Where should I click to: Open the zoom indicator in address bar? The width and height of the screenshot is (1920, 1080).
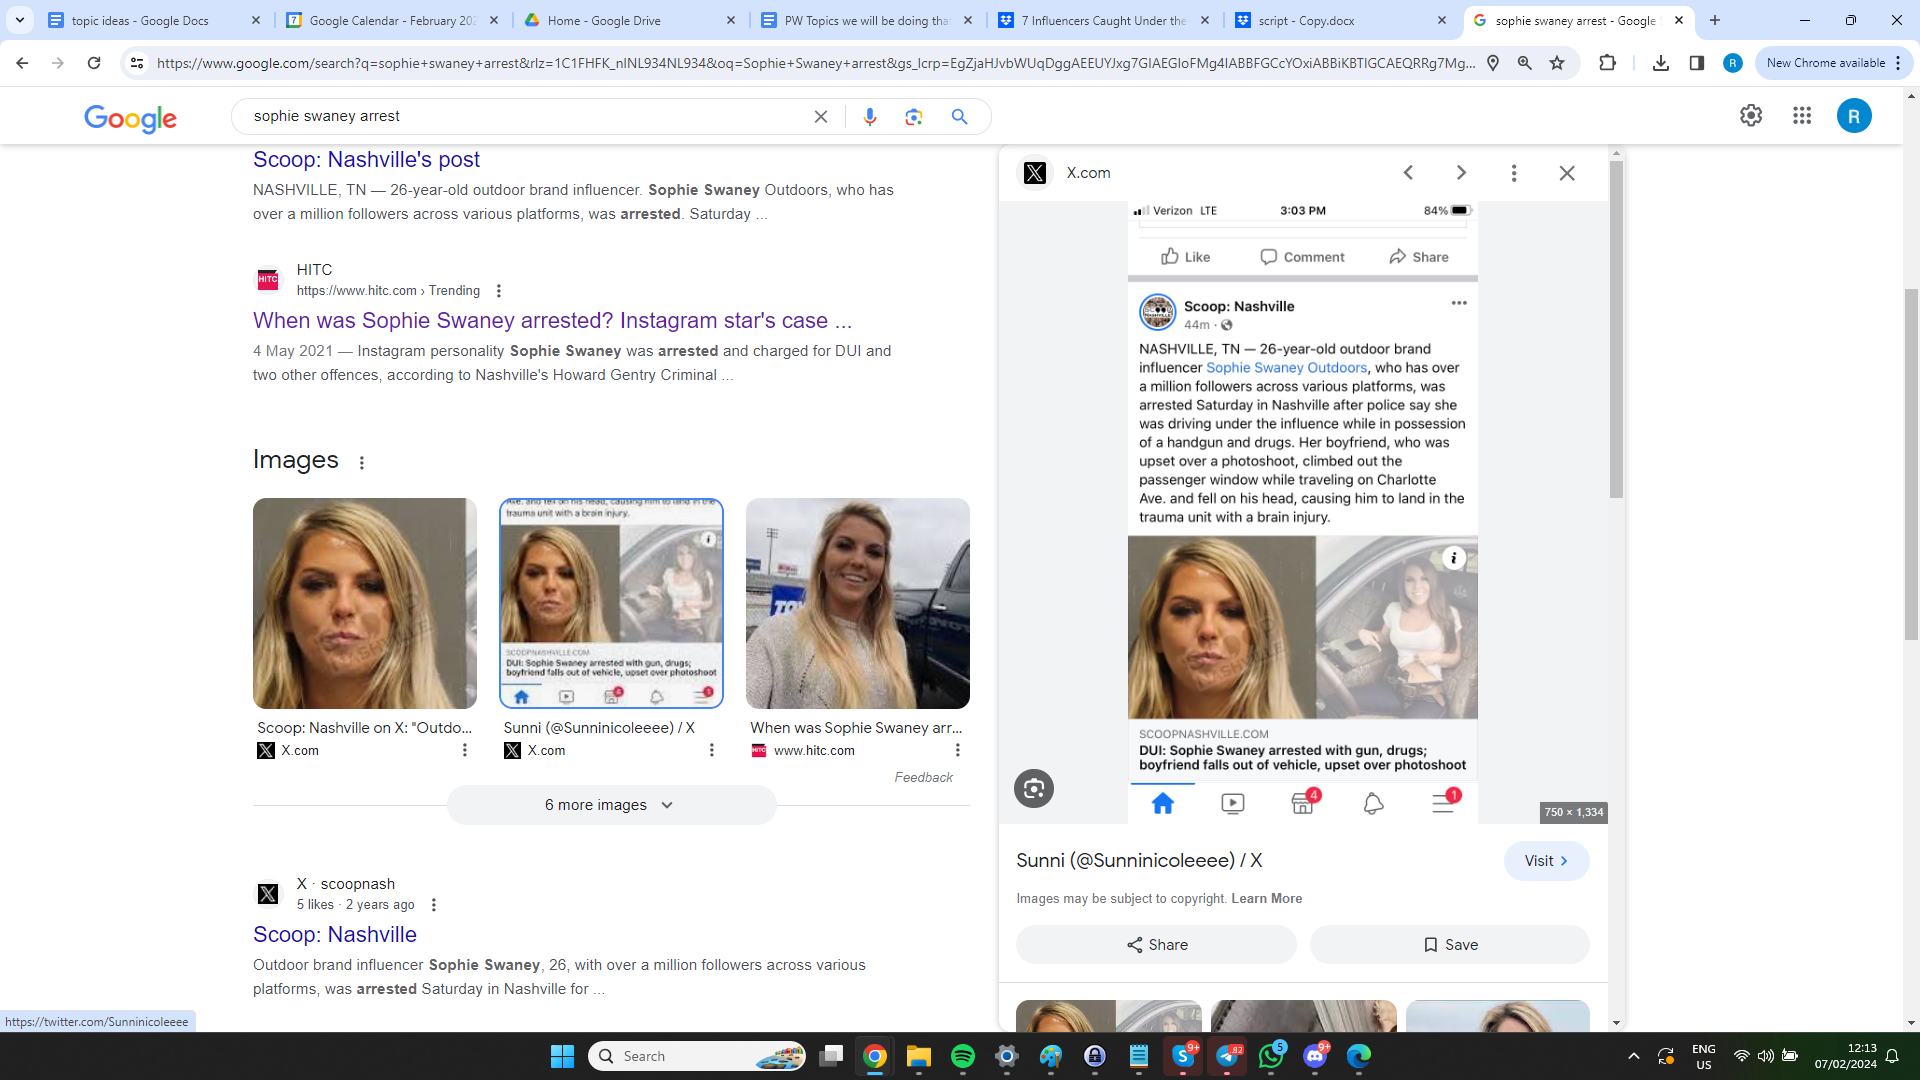click(x=1525, y=63)
